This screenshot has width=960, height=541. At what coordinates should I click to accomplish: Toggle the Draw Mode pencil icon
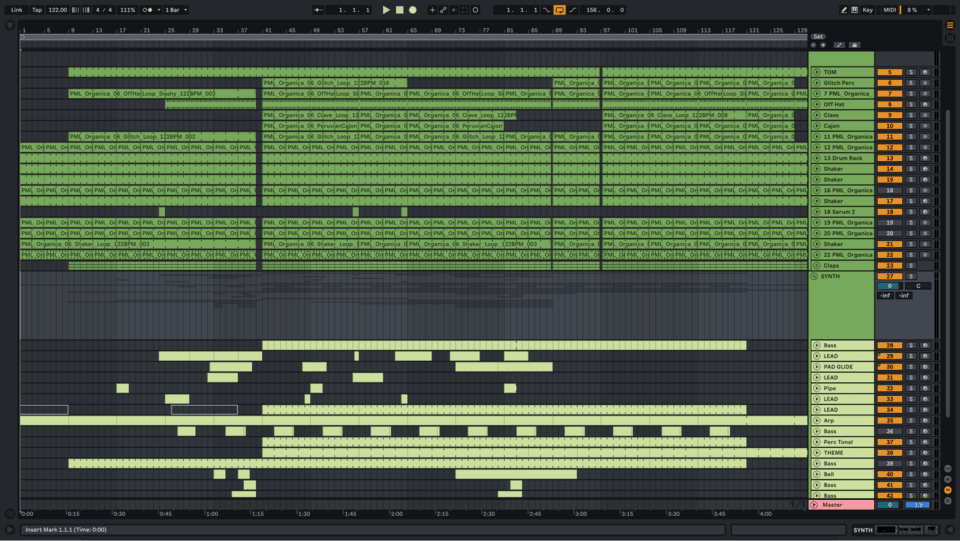(x=843, y=10)
